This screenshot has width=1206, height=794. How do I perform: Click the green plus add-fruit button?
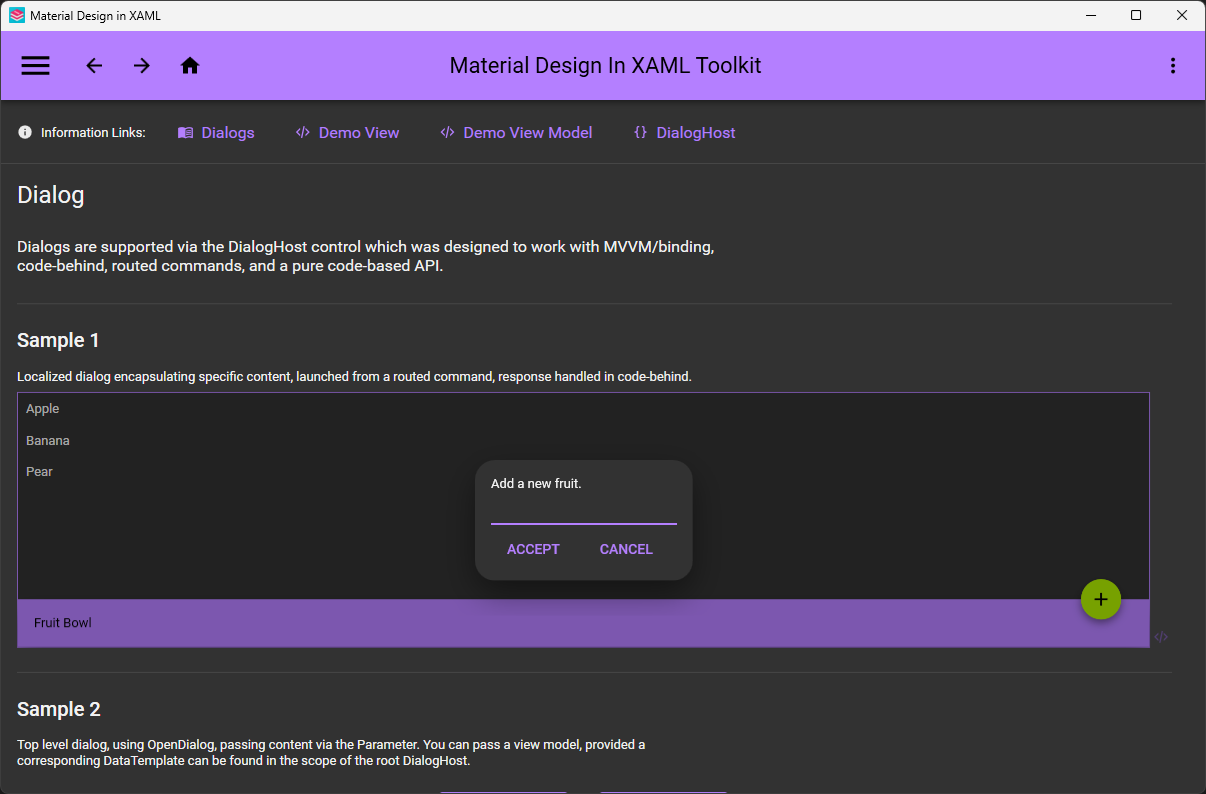pos(1101,599)
